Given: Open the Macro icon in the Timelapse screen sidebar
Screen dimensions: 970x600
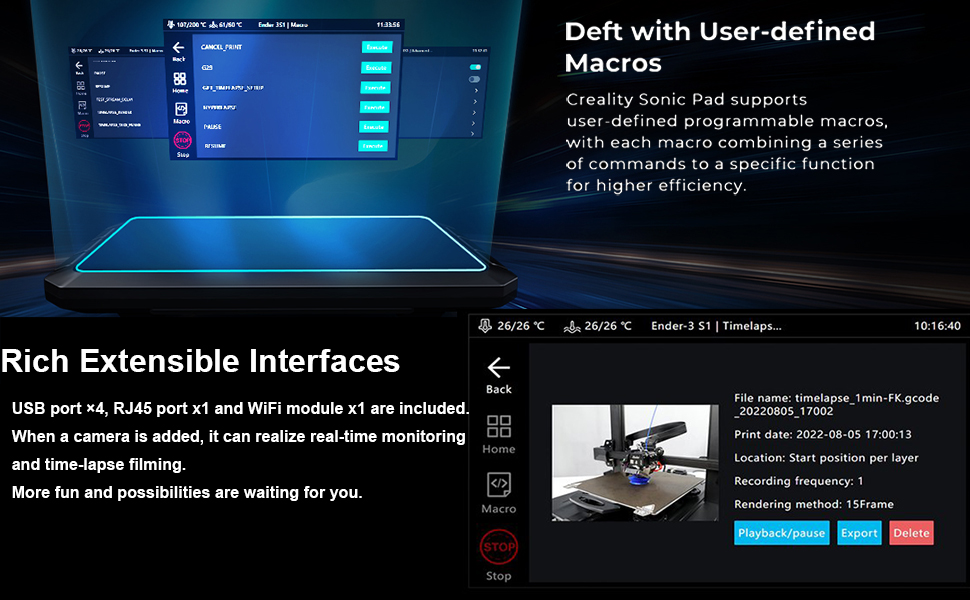Looking at the screenshot, I should pyautogui.click(x=499, y=485).
